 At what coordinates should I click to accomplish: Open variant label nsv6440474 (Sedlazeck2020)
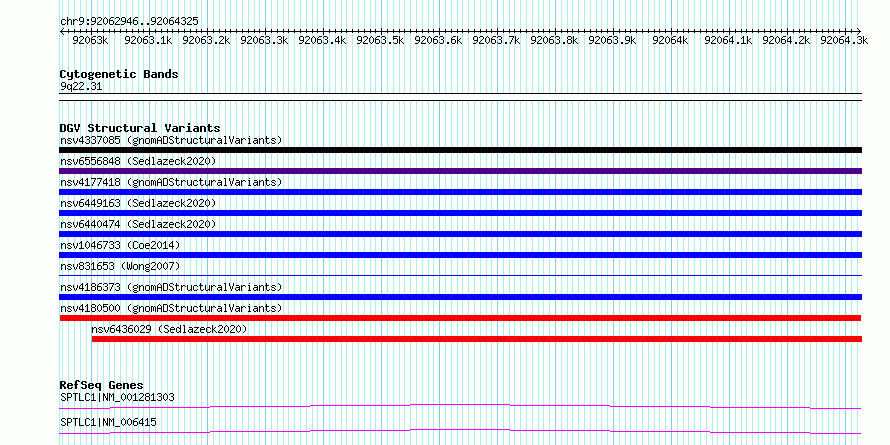click(x=138, y=224)
